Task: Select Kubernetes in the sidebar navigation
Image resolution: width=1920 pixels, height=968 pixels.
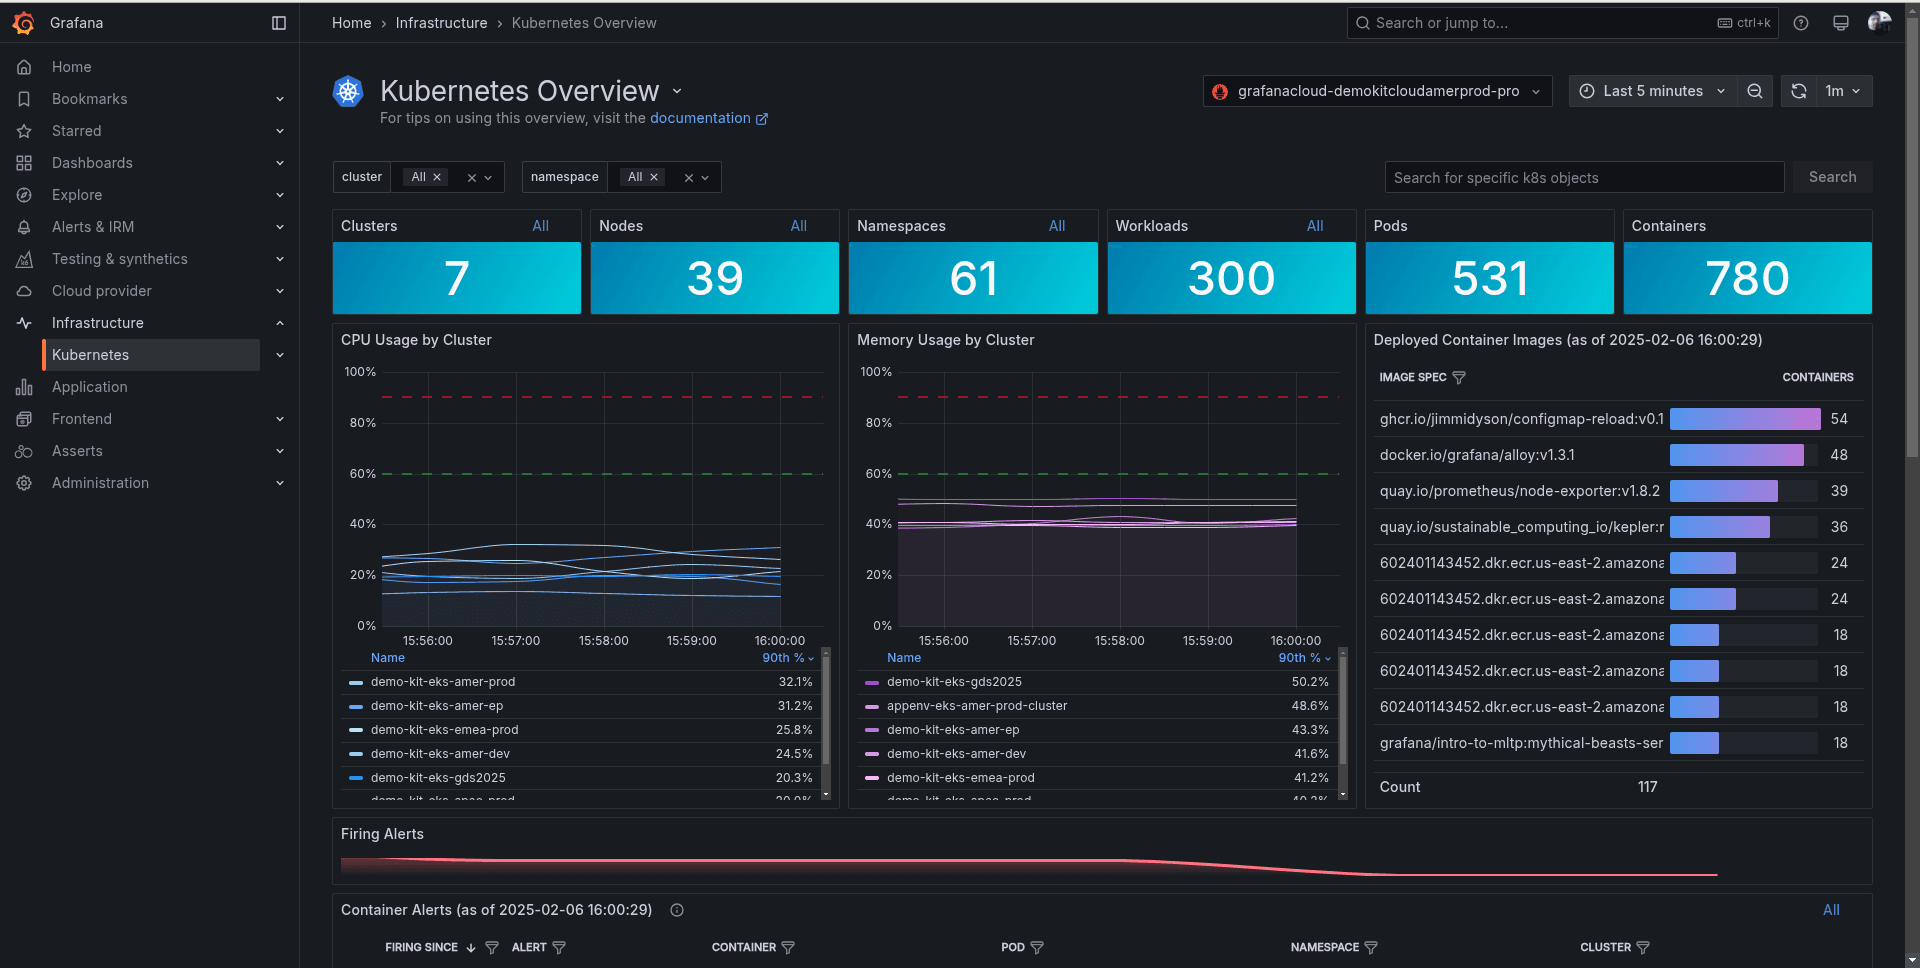Action: click(91, 355)
